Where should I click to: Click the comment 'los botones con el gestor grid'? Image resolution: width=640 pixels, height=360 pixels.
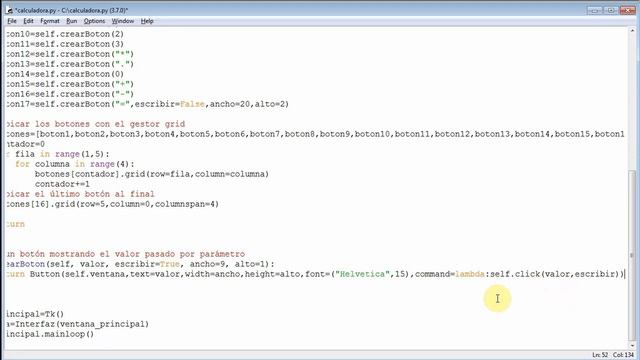click(x=110, y=124)
